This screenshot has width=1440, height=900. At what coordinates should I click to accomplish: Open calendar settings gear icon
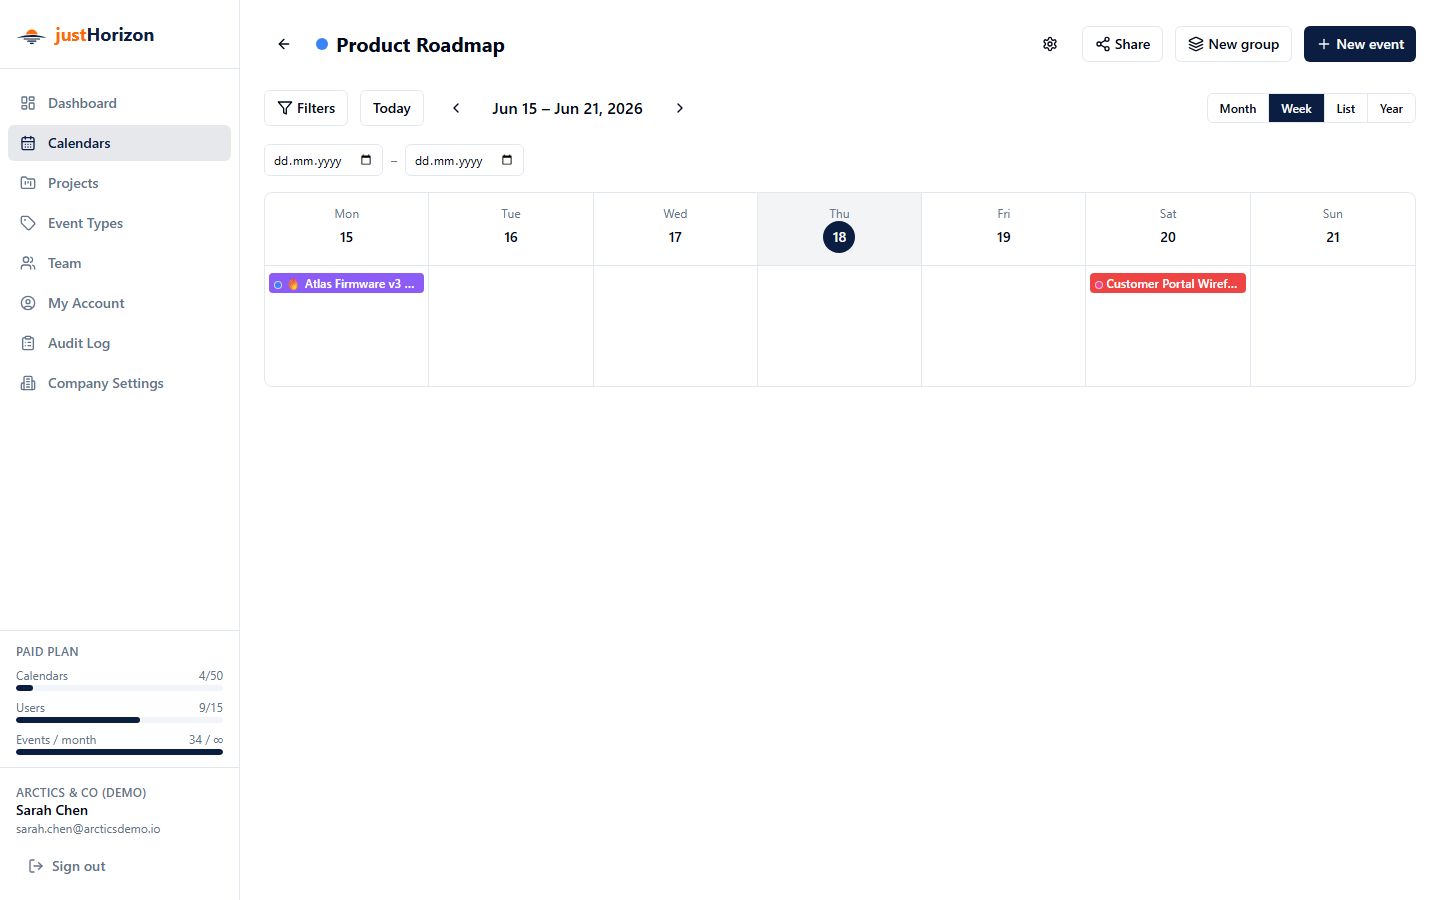[x=1050, y=44]
